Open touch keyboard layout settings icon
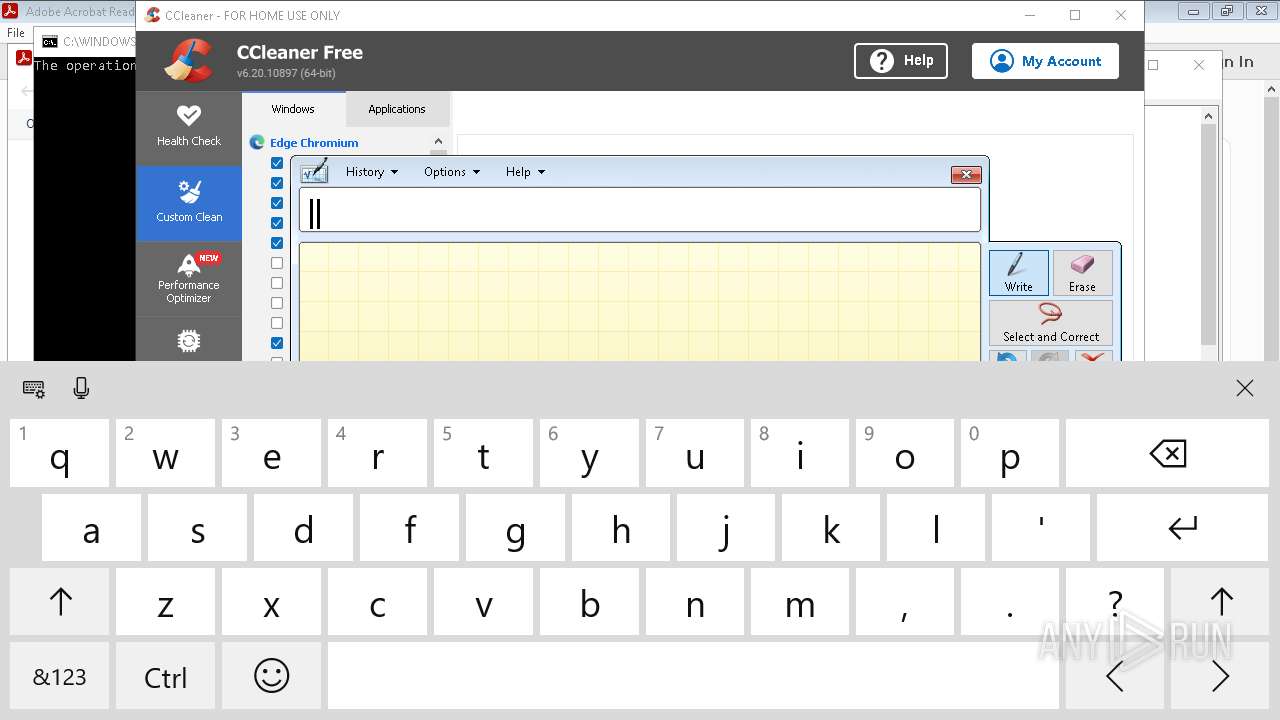 33,389
